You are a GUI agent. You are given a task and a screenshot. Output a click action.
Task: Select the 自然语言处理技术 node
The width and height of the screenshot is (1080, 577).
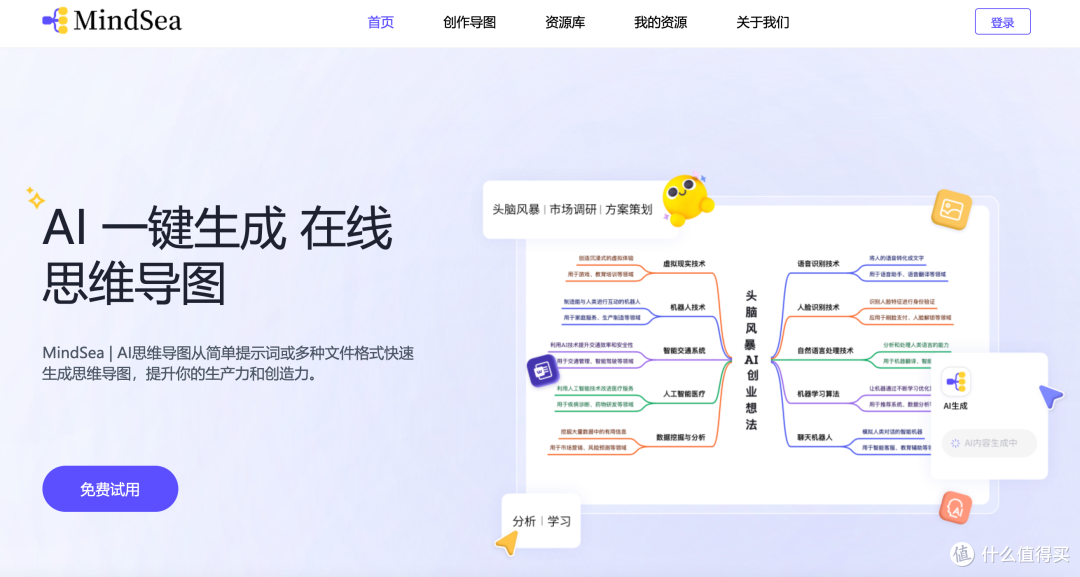click(x=825, y=350)
